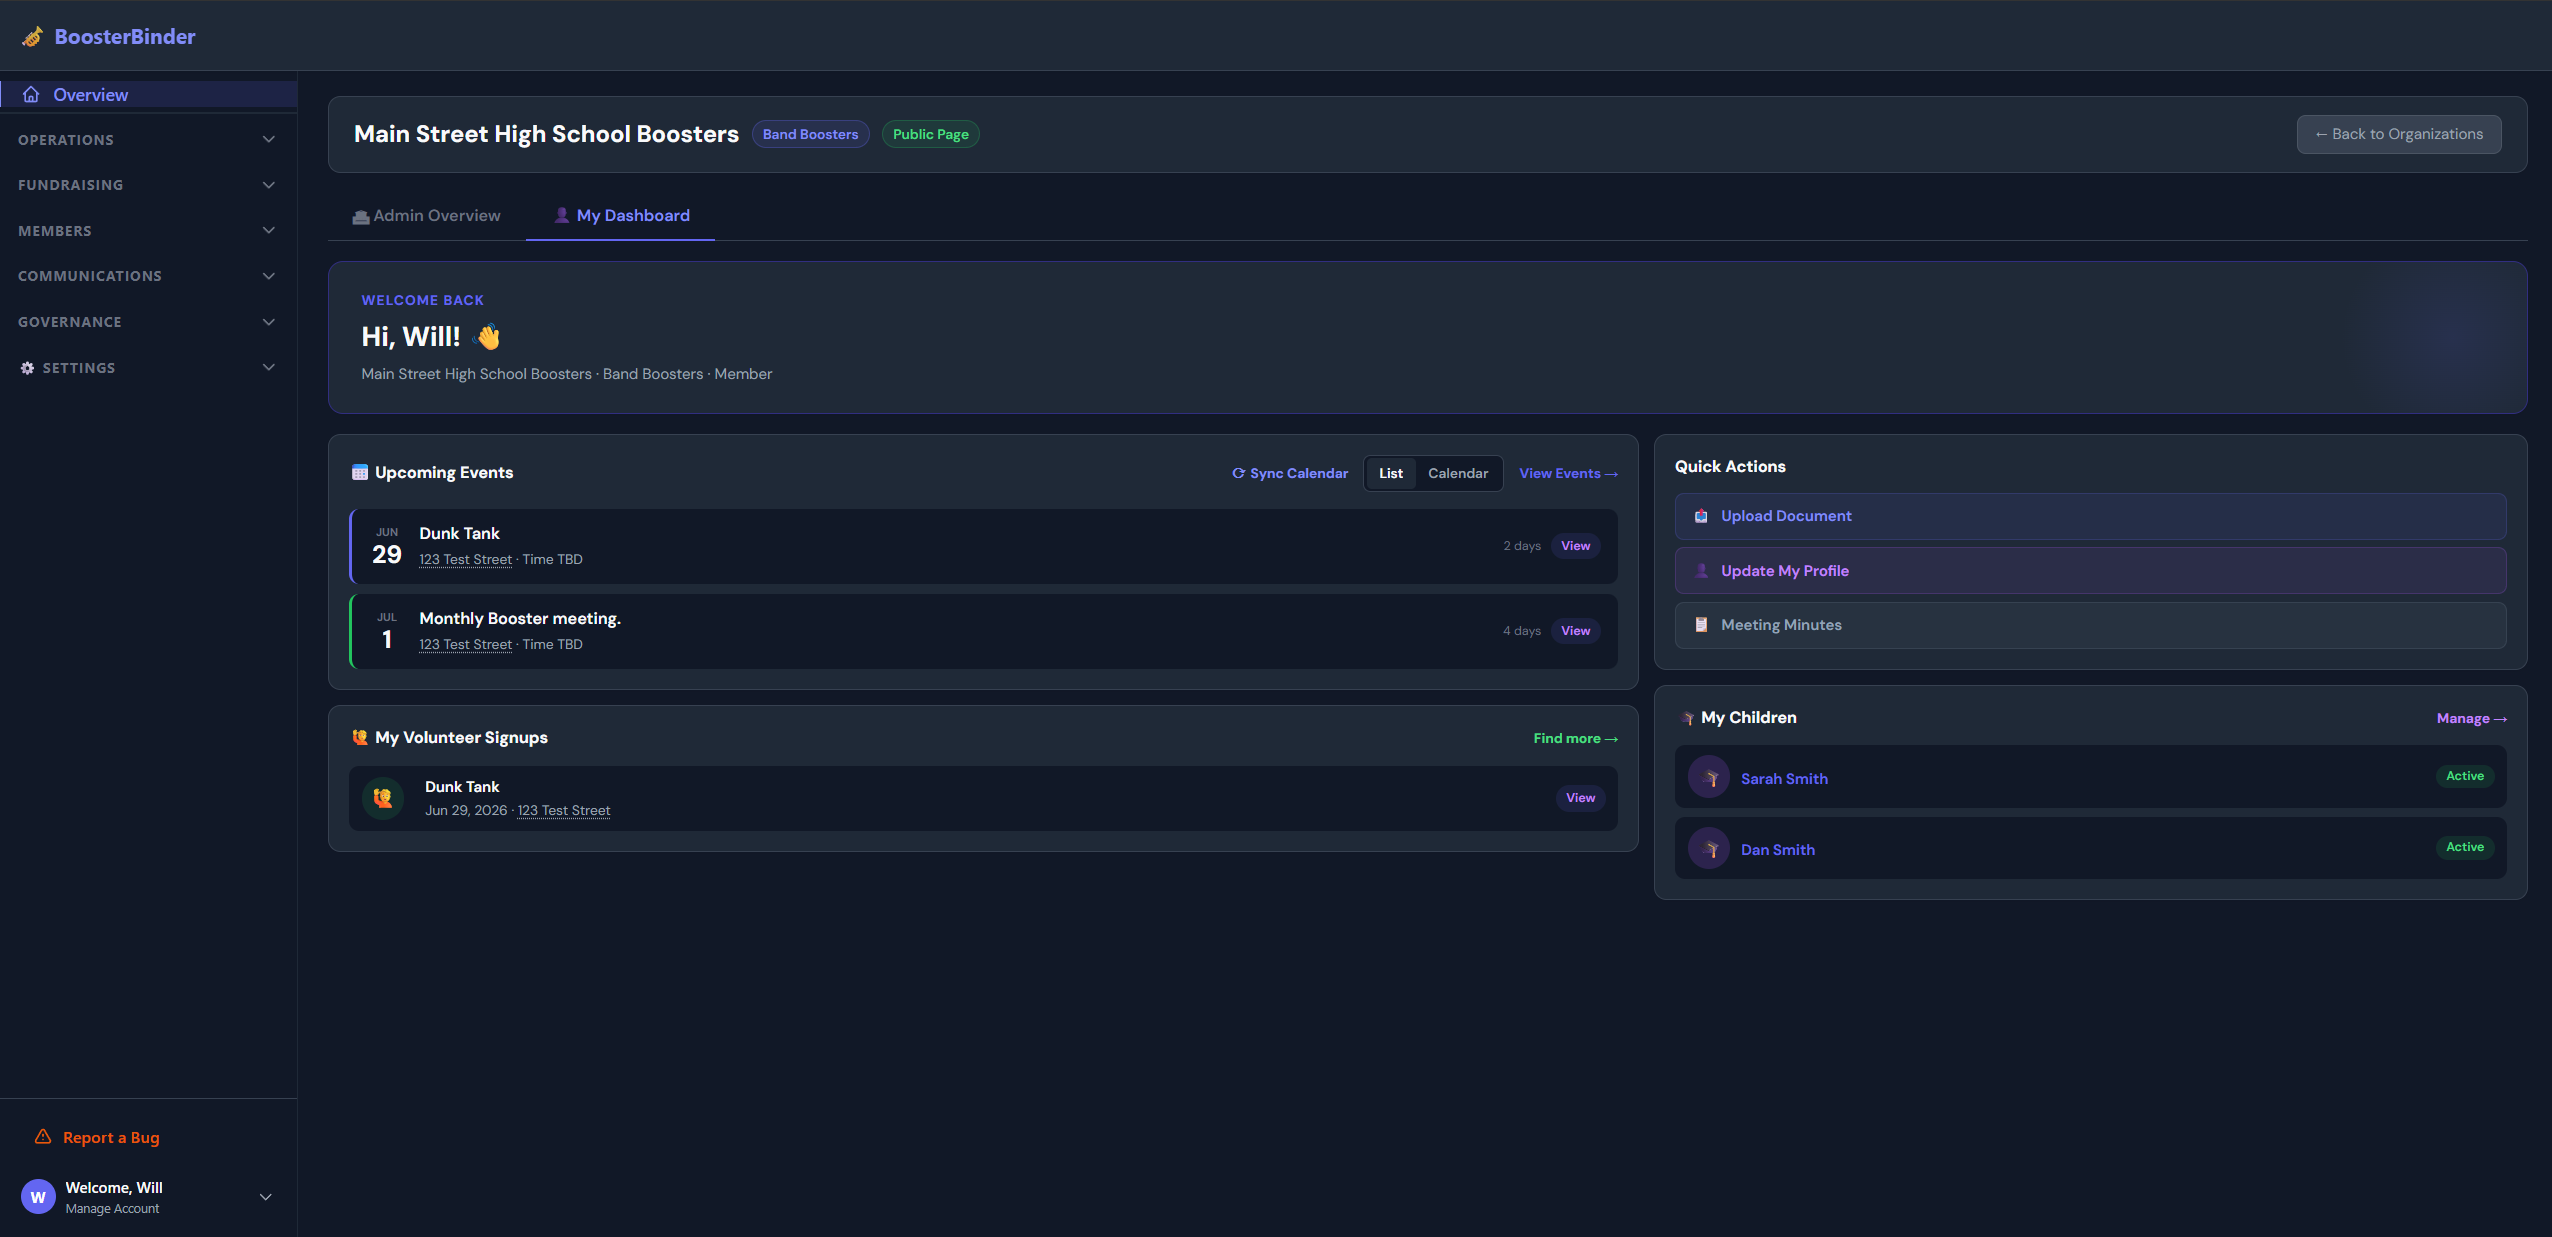2552x1237 pixels.
Task: Click the JUL 1 date block
Action: tap(387, 632)
